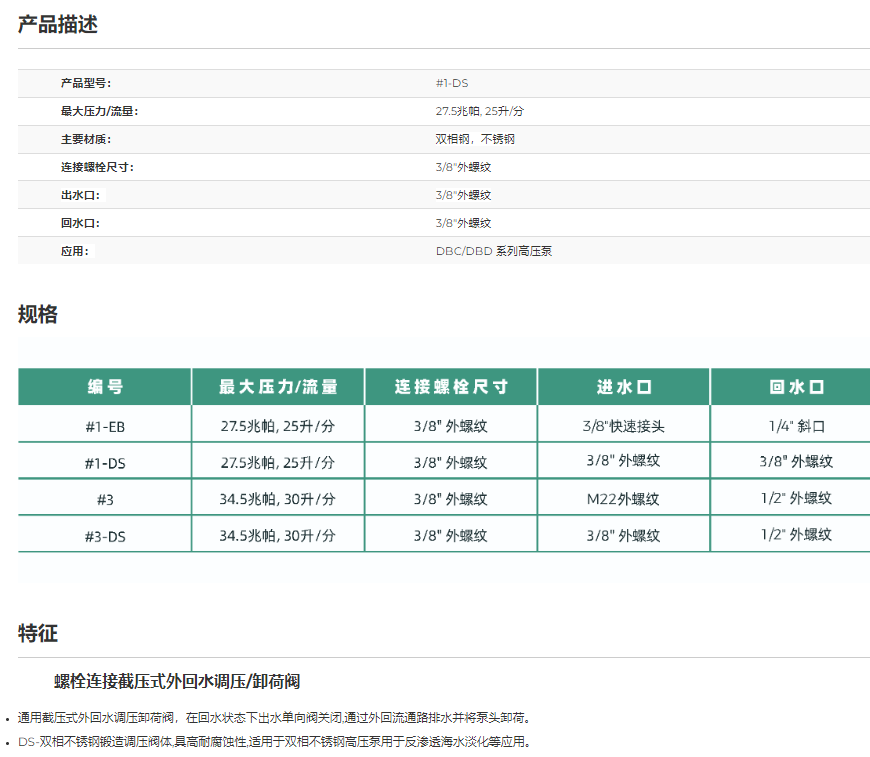This screenshot has width=870, height=757.
Task: Select the 双相钢，不锈钢 material value
Action: (x=475, y=139)
